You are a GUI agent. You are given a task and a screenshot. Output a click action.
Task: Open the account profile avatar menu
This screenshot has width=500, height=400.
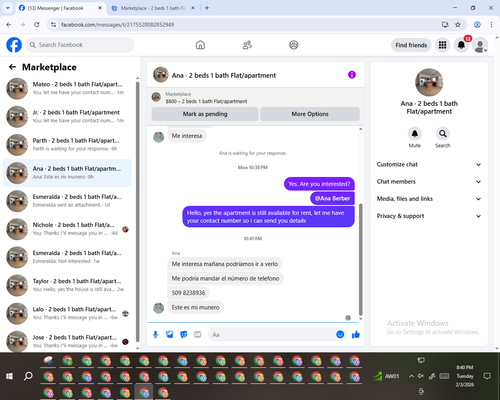pos(480,46)
